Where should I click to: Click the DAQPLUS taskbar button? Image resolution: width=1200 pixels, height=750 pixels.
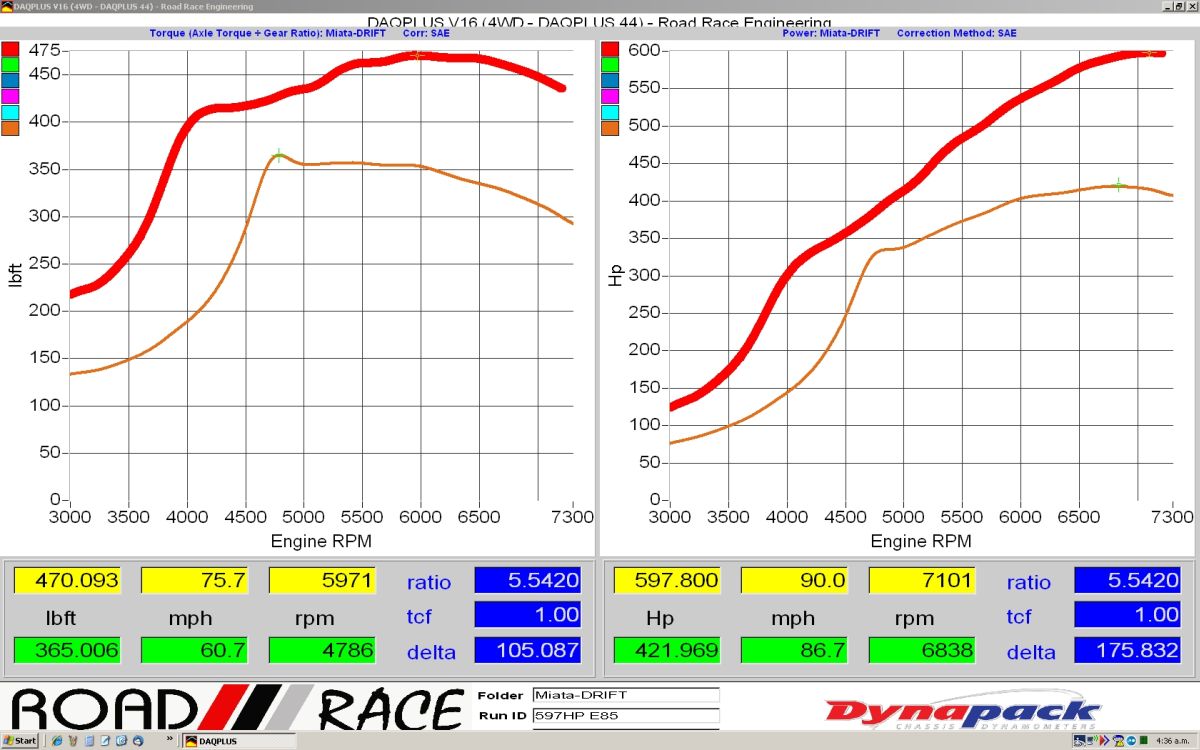[x=239, y=741]
